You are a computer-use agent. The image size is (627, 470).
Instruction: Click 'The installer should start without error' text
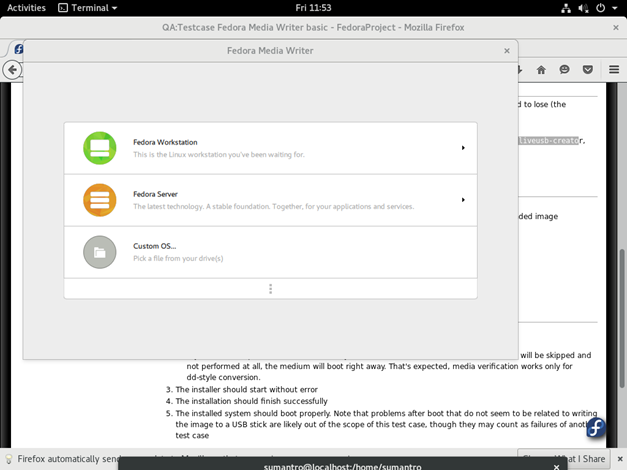246,390
